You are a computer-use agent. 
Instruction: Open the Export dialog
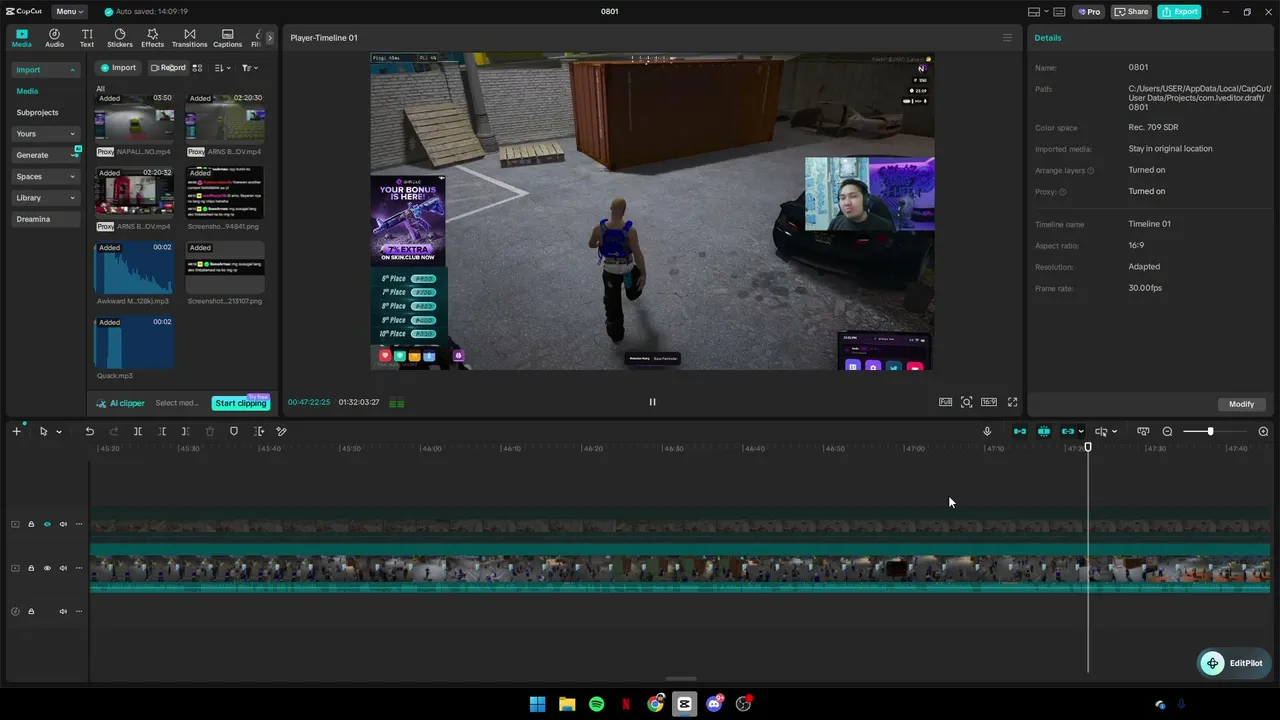point(1179,12)
